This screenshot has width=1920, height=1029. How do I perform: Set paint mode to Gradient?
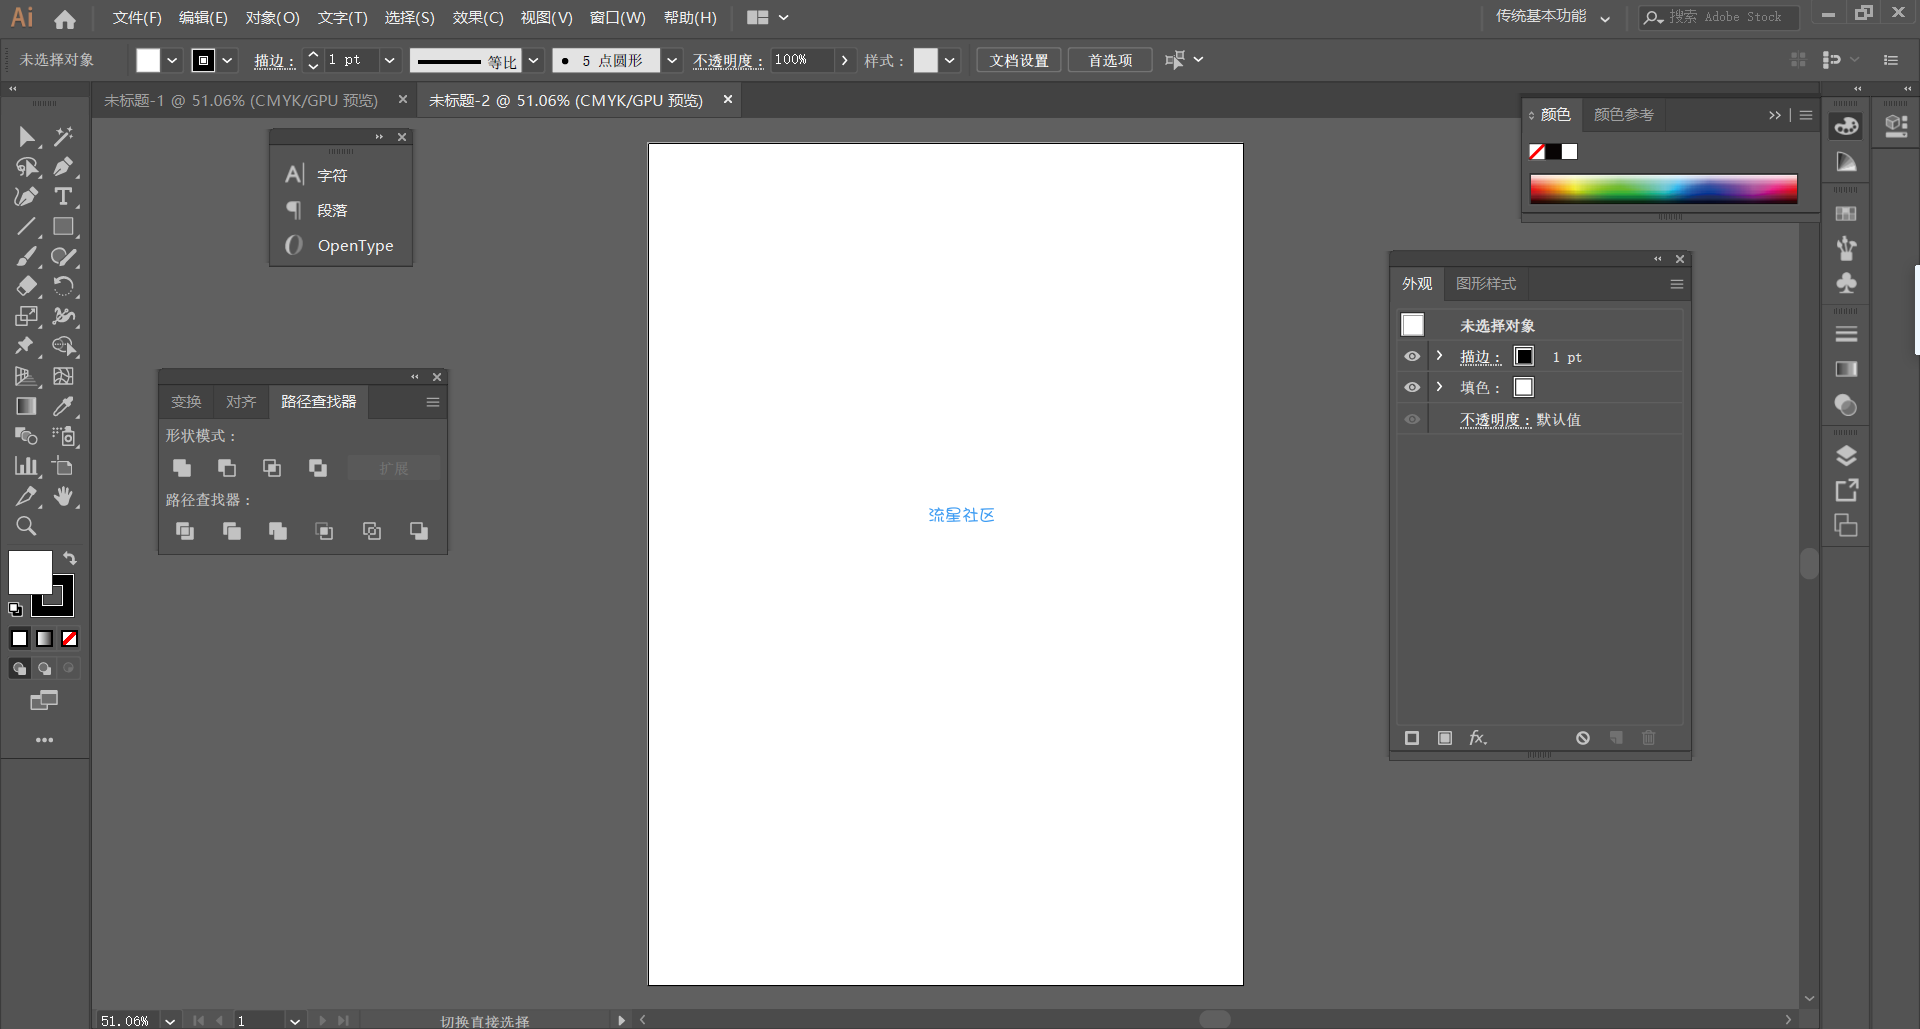point(45,639)
